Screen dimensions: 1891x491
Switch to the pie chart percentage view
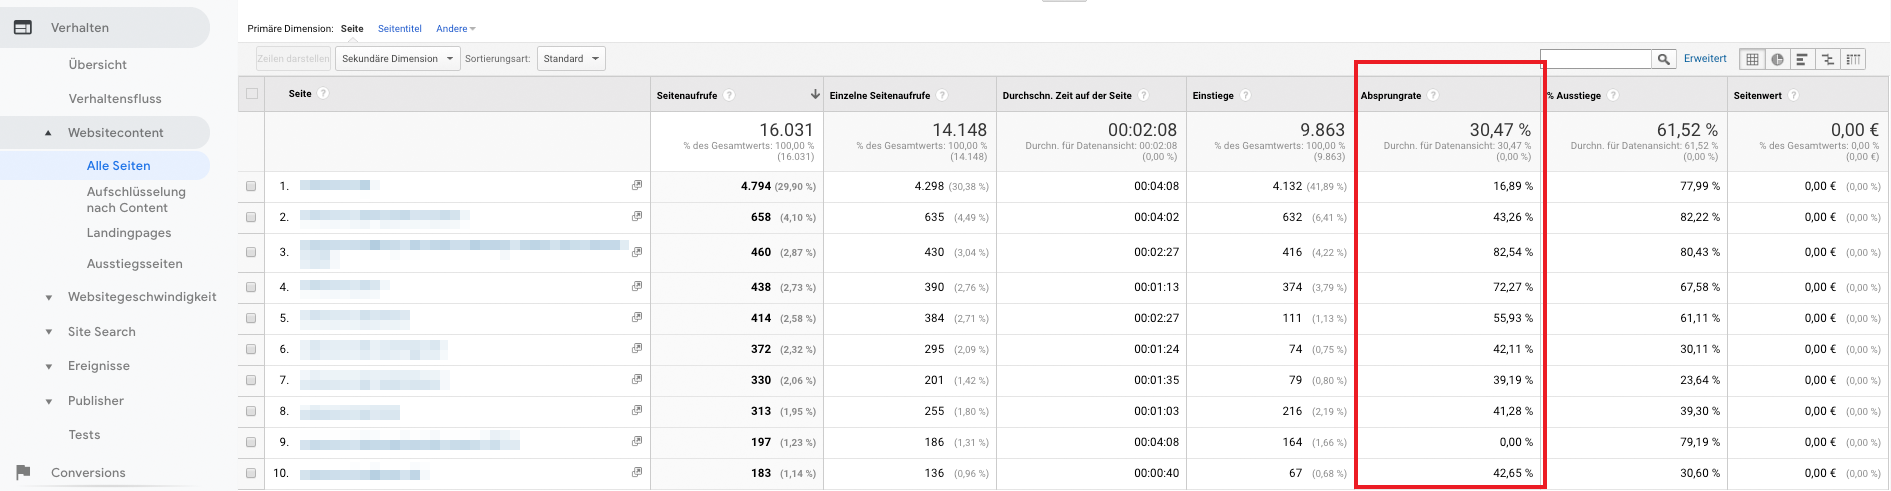(1777, 59)
